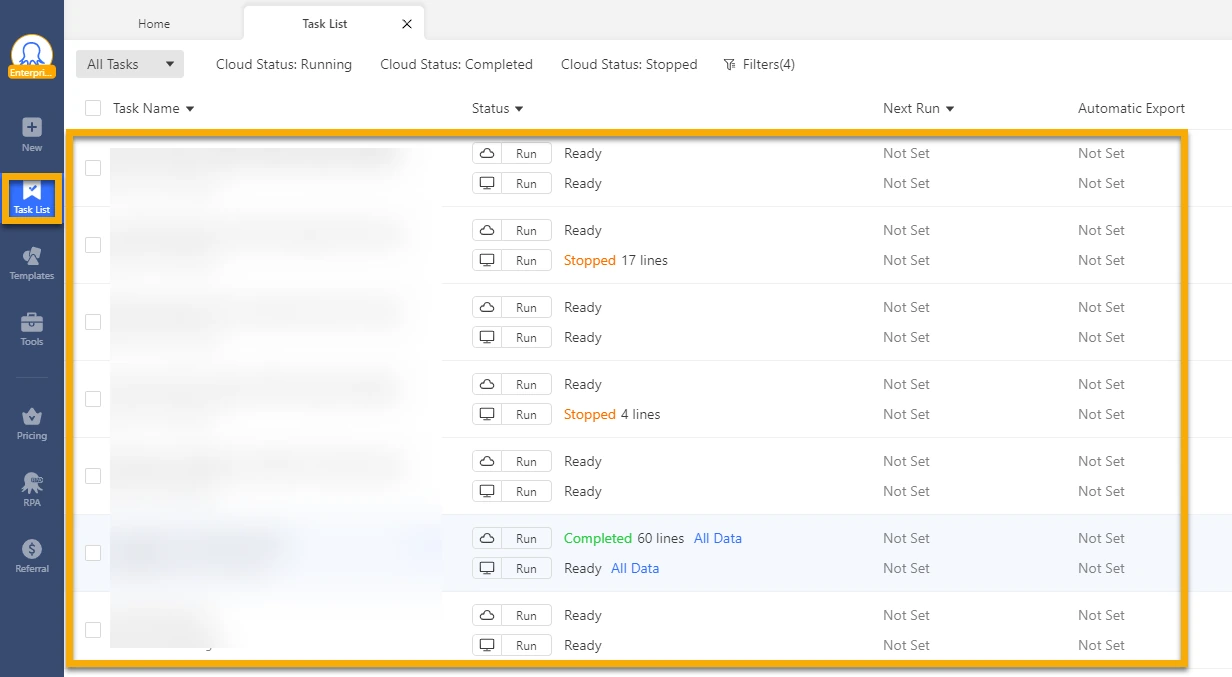Screen dimensions: 1232x677
Task: Filter by Cloud Status: Running
Action: tap(284, 64)
